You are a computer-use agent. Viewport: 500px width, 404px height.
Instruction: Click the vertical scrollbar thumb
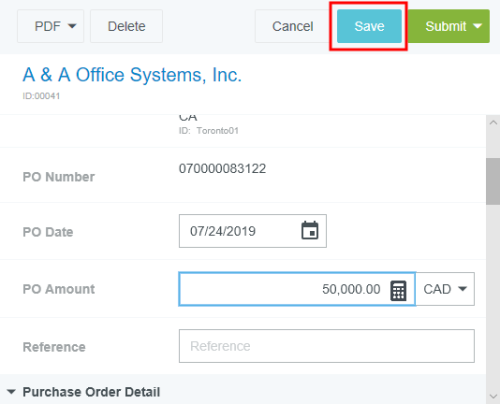493,181
